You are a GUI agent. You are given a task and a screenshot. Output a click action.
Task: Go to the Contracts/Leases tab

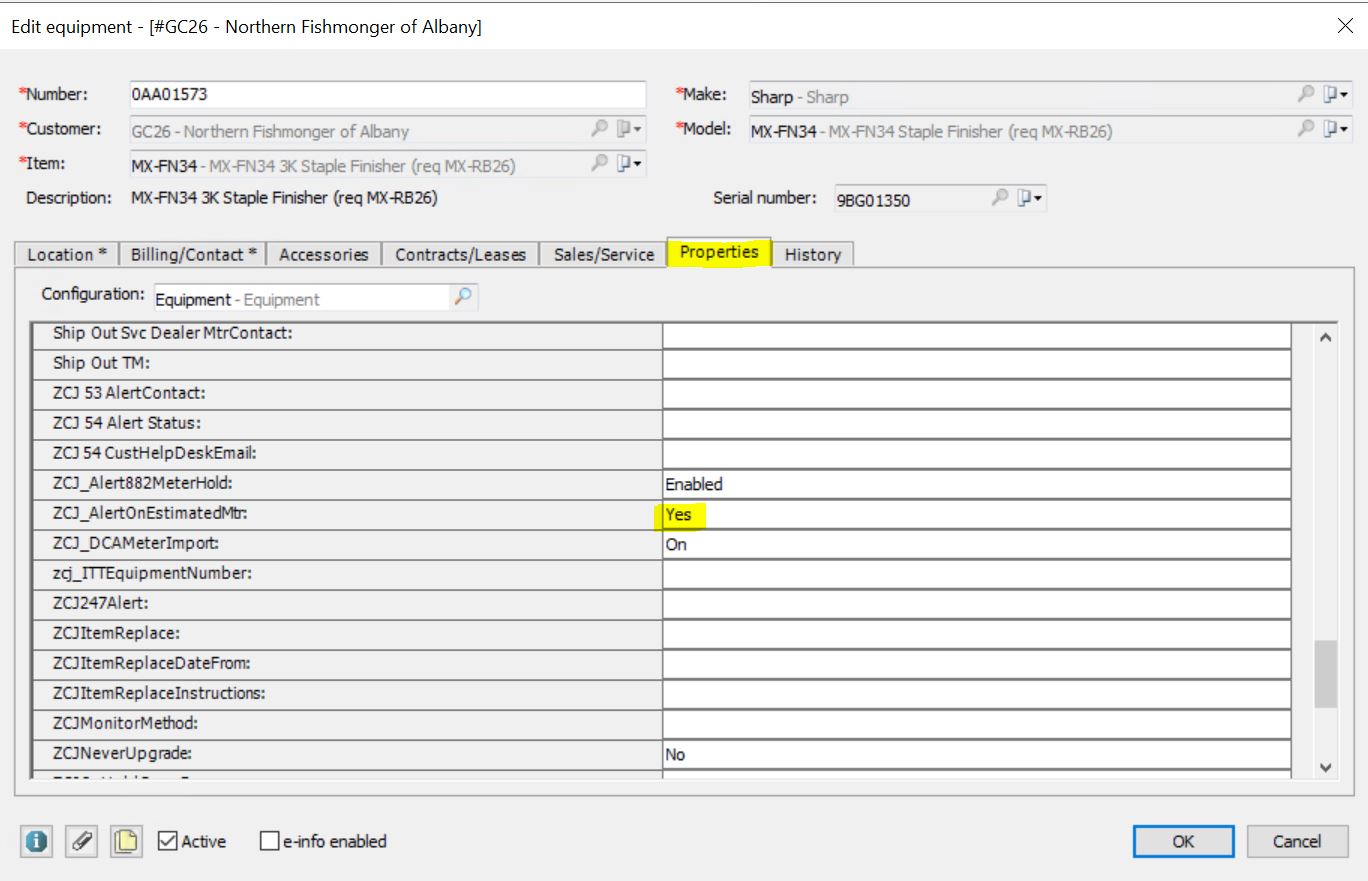point(460,254)
